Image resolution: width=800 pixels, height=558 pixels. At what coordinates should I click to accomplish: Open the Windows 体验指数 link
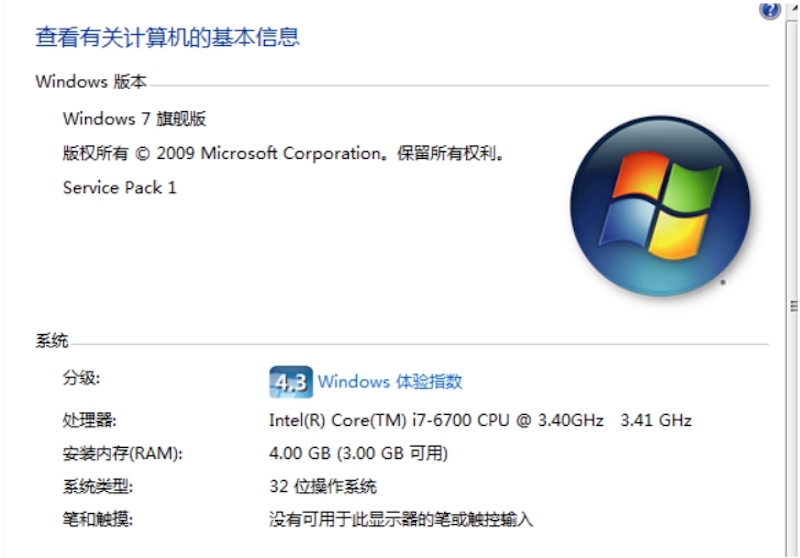[390, 381]
